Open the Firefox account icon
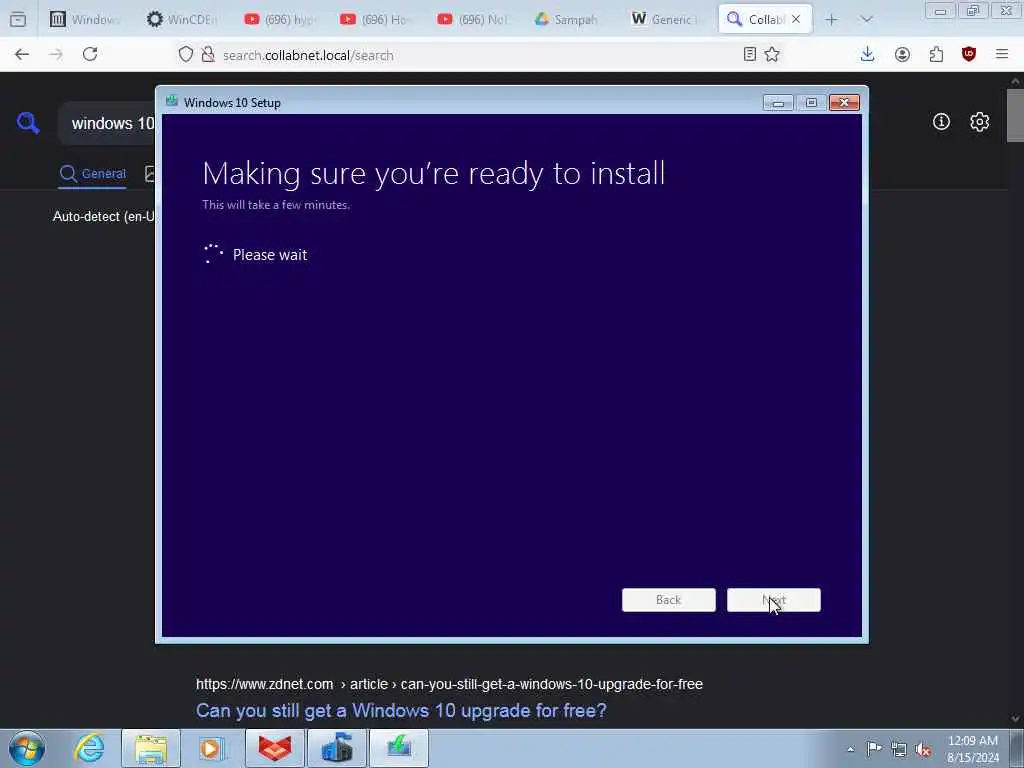This screenshot has height=768, width=1024. click(x=902, y=55)
